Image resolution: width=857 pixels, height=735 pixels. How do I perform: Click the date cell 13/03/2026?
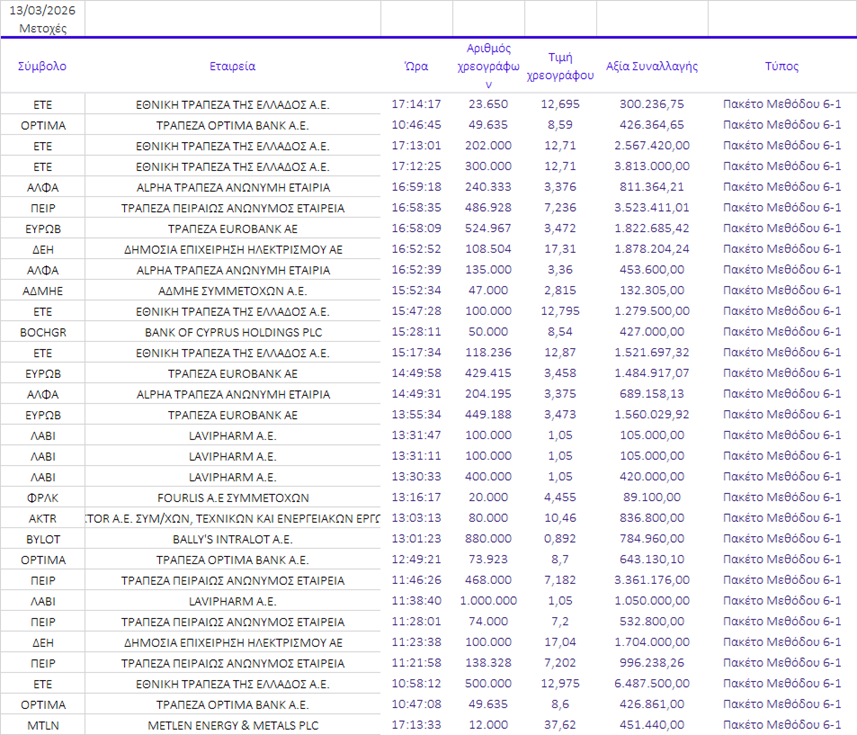click(x=43, y=9)
